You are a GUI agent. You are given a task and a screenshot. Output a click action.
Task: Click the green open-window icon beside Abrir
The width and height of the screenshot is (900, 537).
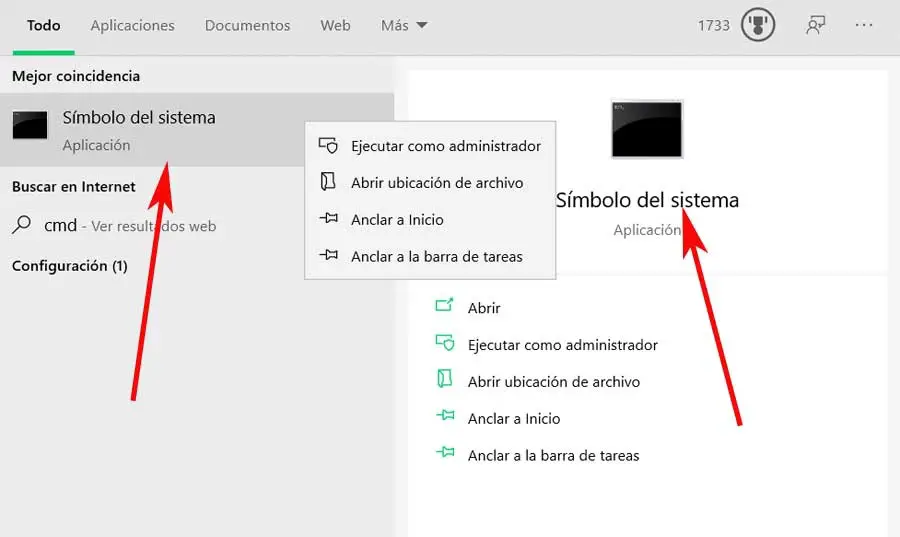click(x=444, y=305)
